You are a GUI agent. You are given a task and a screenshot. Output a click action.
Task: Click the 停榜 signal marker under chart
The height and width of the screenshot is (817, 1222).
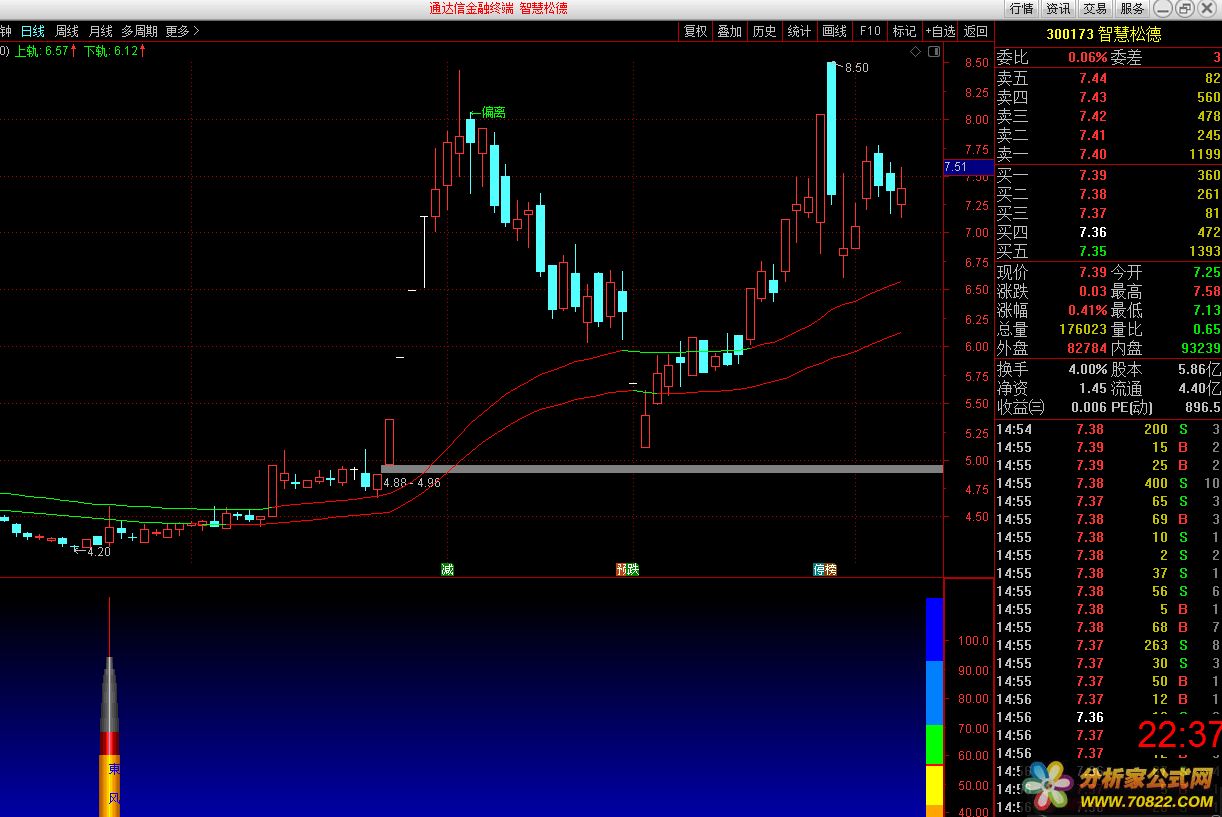(825, 569)
